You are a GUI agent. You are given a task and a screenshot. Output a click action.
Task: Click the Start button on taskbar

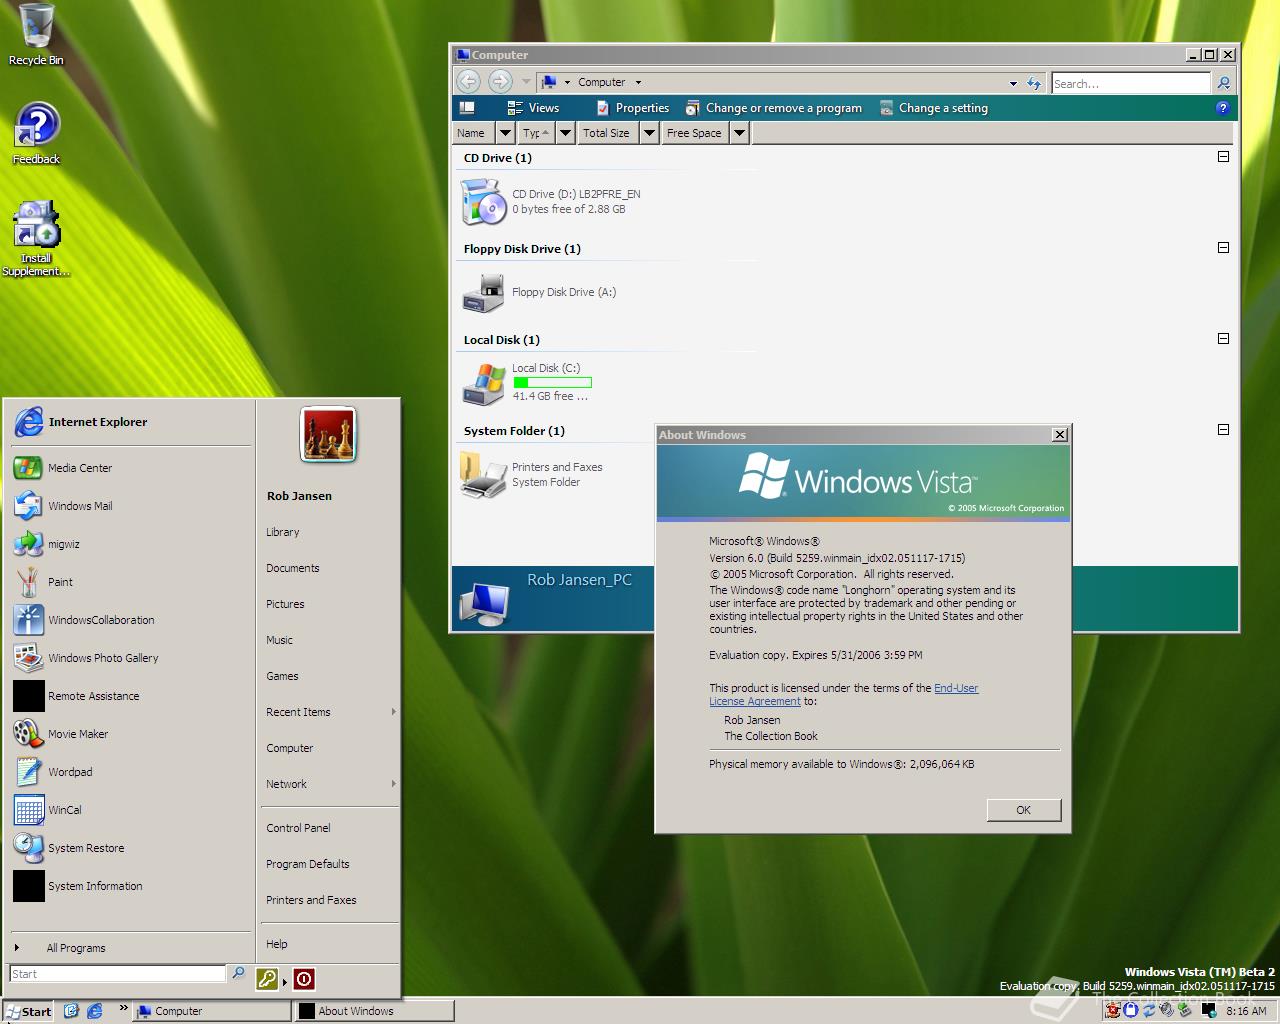[28, 1011]
